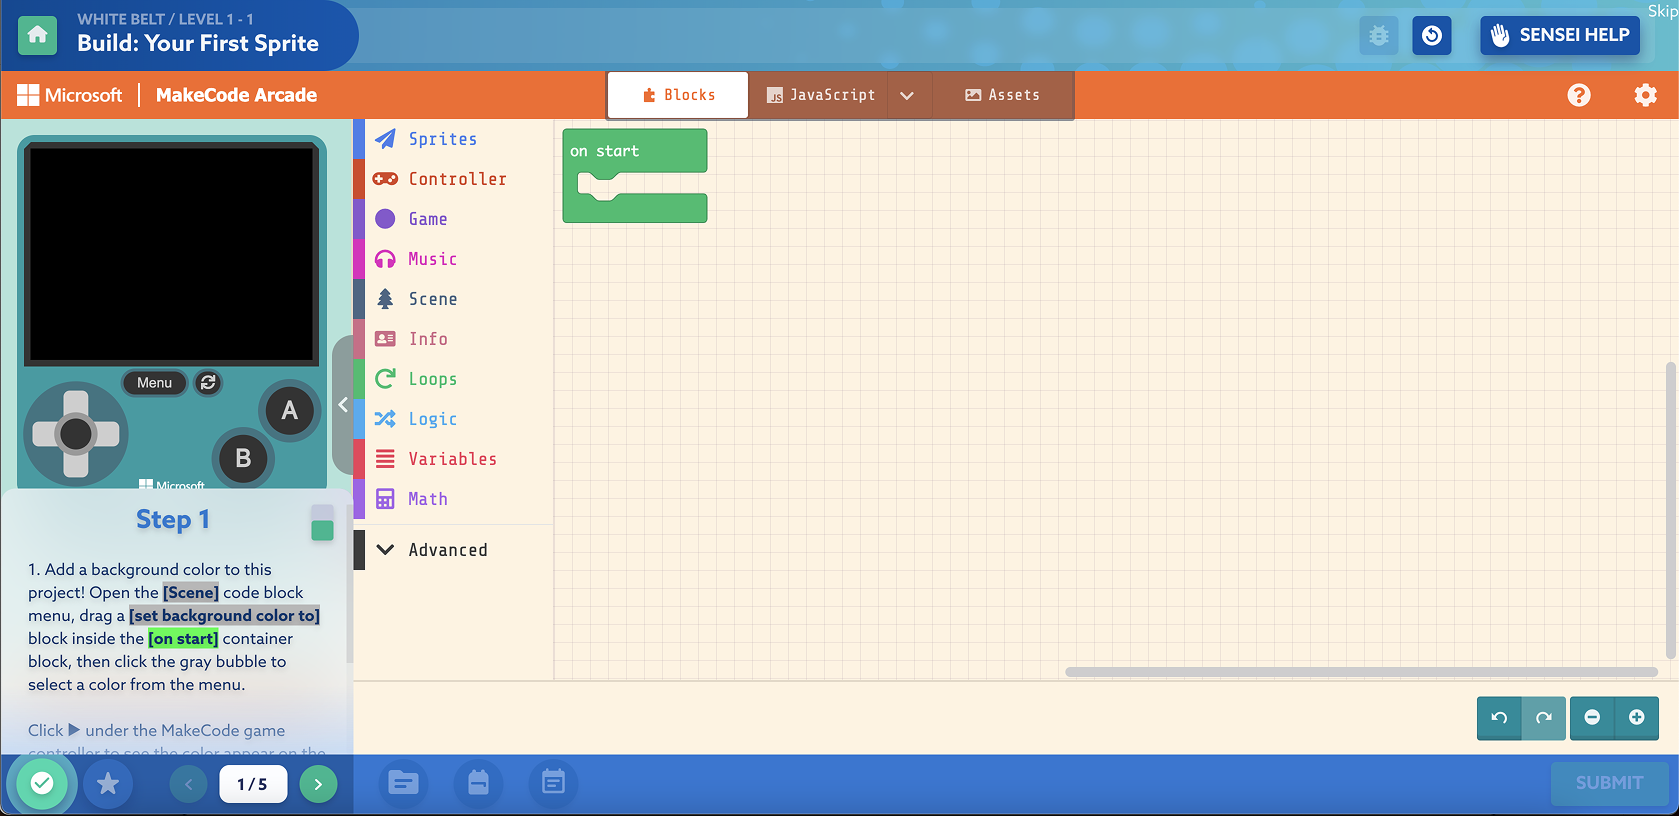Open the bug report icon

point(1379,36)
